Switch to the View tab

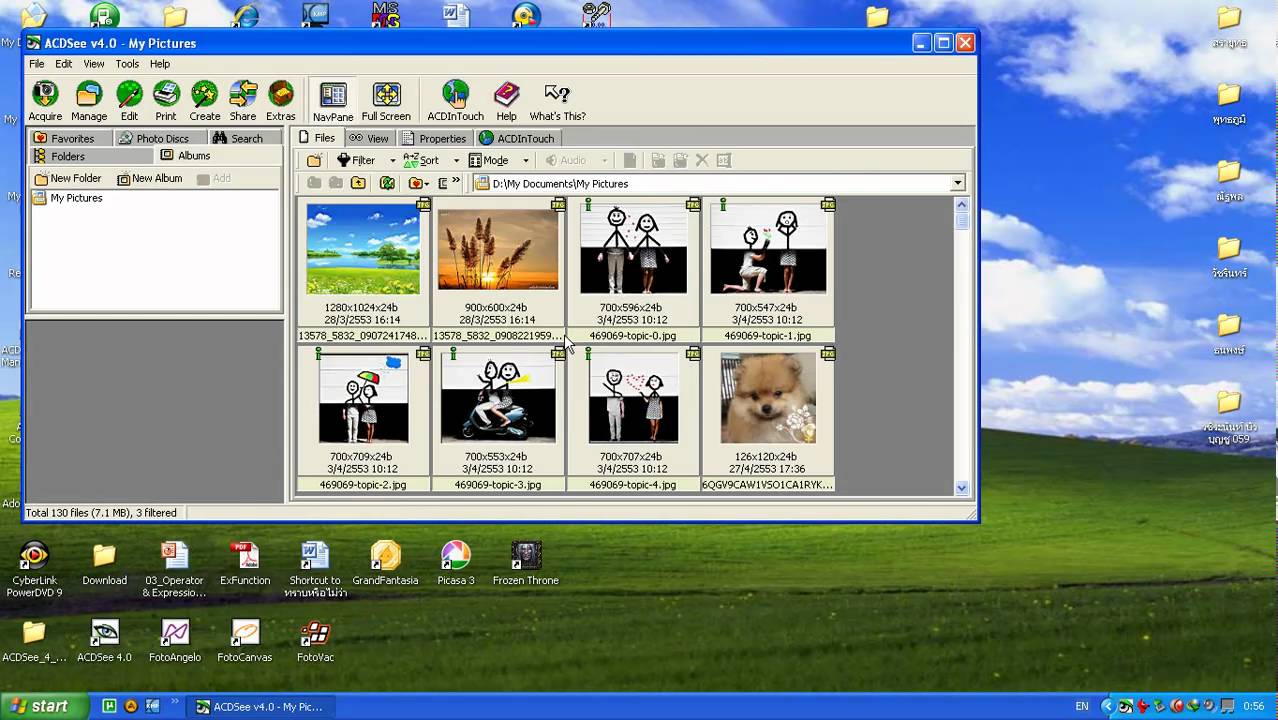click(x=369, y=138)
